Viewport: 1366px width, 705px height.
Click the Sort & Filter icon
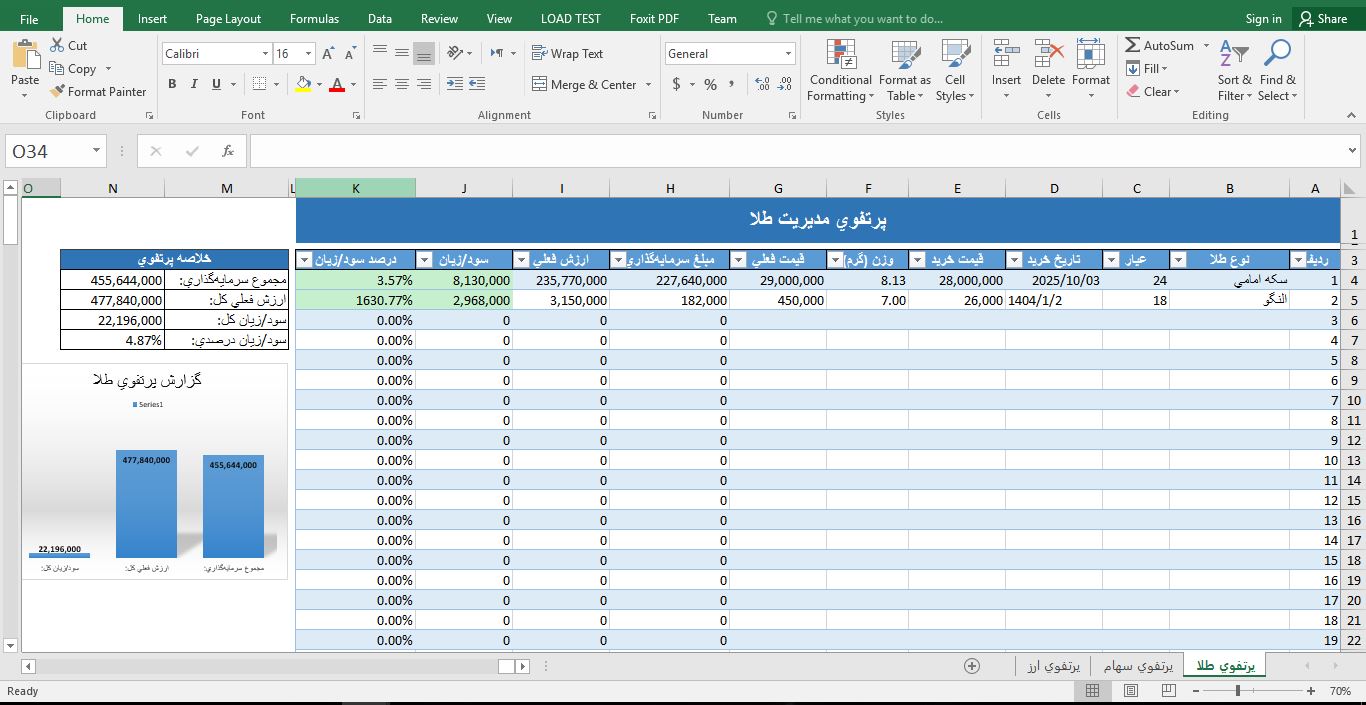[1234, 55]
